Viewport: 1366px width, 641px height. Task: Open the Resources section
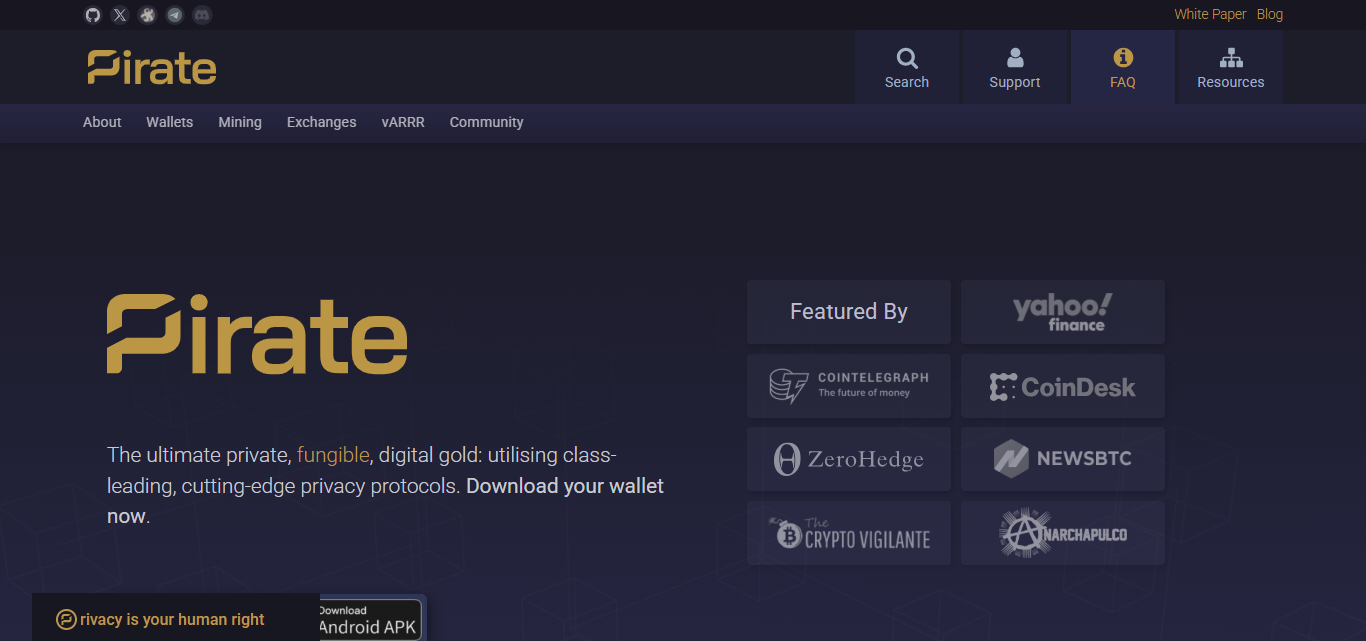[1231, 67]
